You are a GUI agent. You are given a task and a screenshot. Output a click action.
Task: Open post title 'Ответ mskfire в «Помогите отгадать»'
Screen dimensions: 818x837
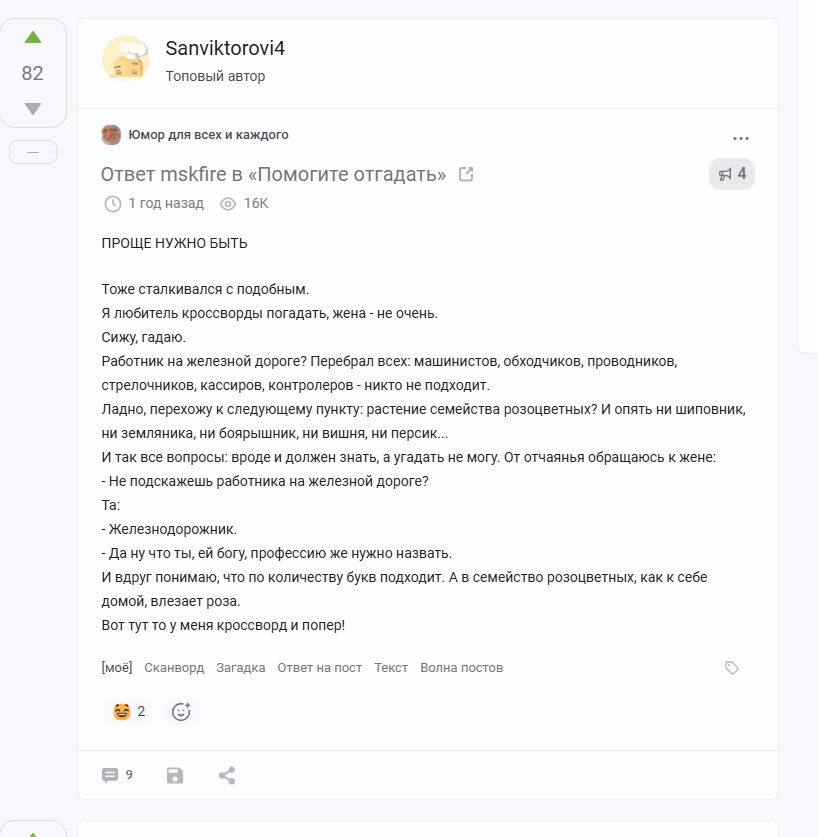click(273, 174)
